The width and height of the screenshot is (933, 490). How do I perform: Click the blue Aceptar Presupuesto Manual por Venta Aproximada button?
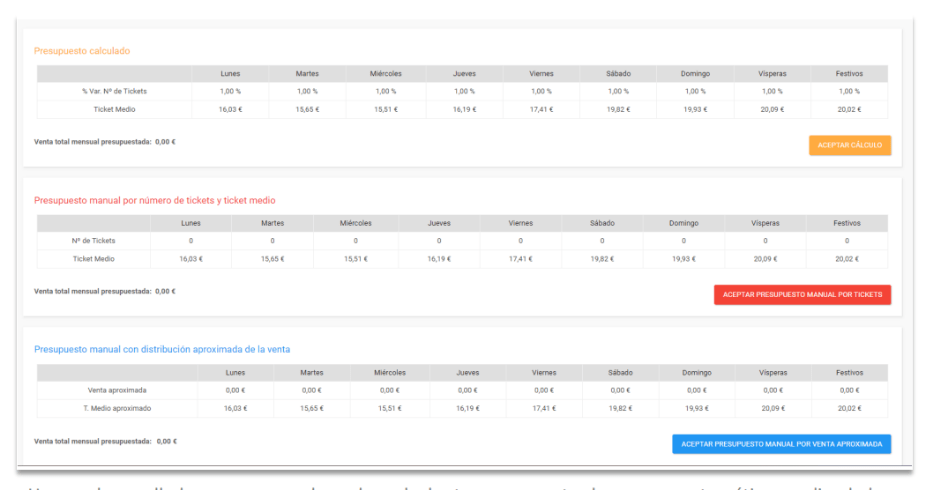pyautogui.click(x=781, y=444)
